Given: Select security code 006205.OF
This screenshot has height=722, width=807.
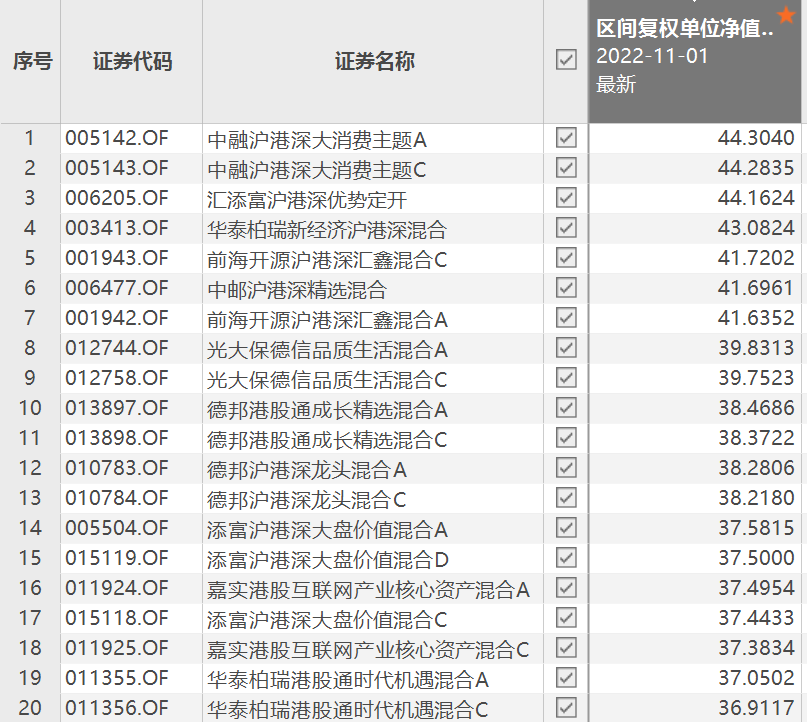Looking at the screenshot, I should (117, 198).
